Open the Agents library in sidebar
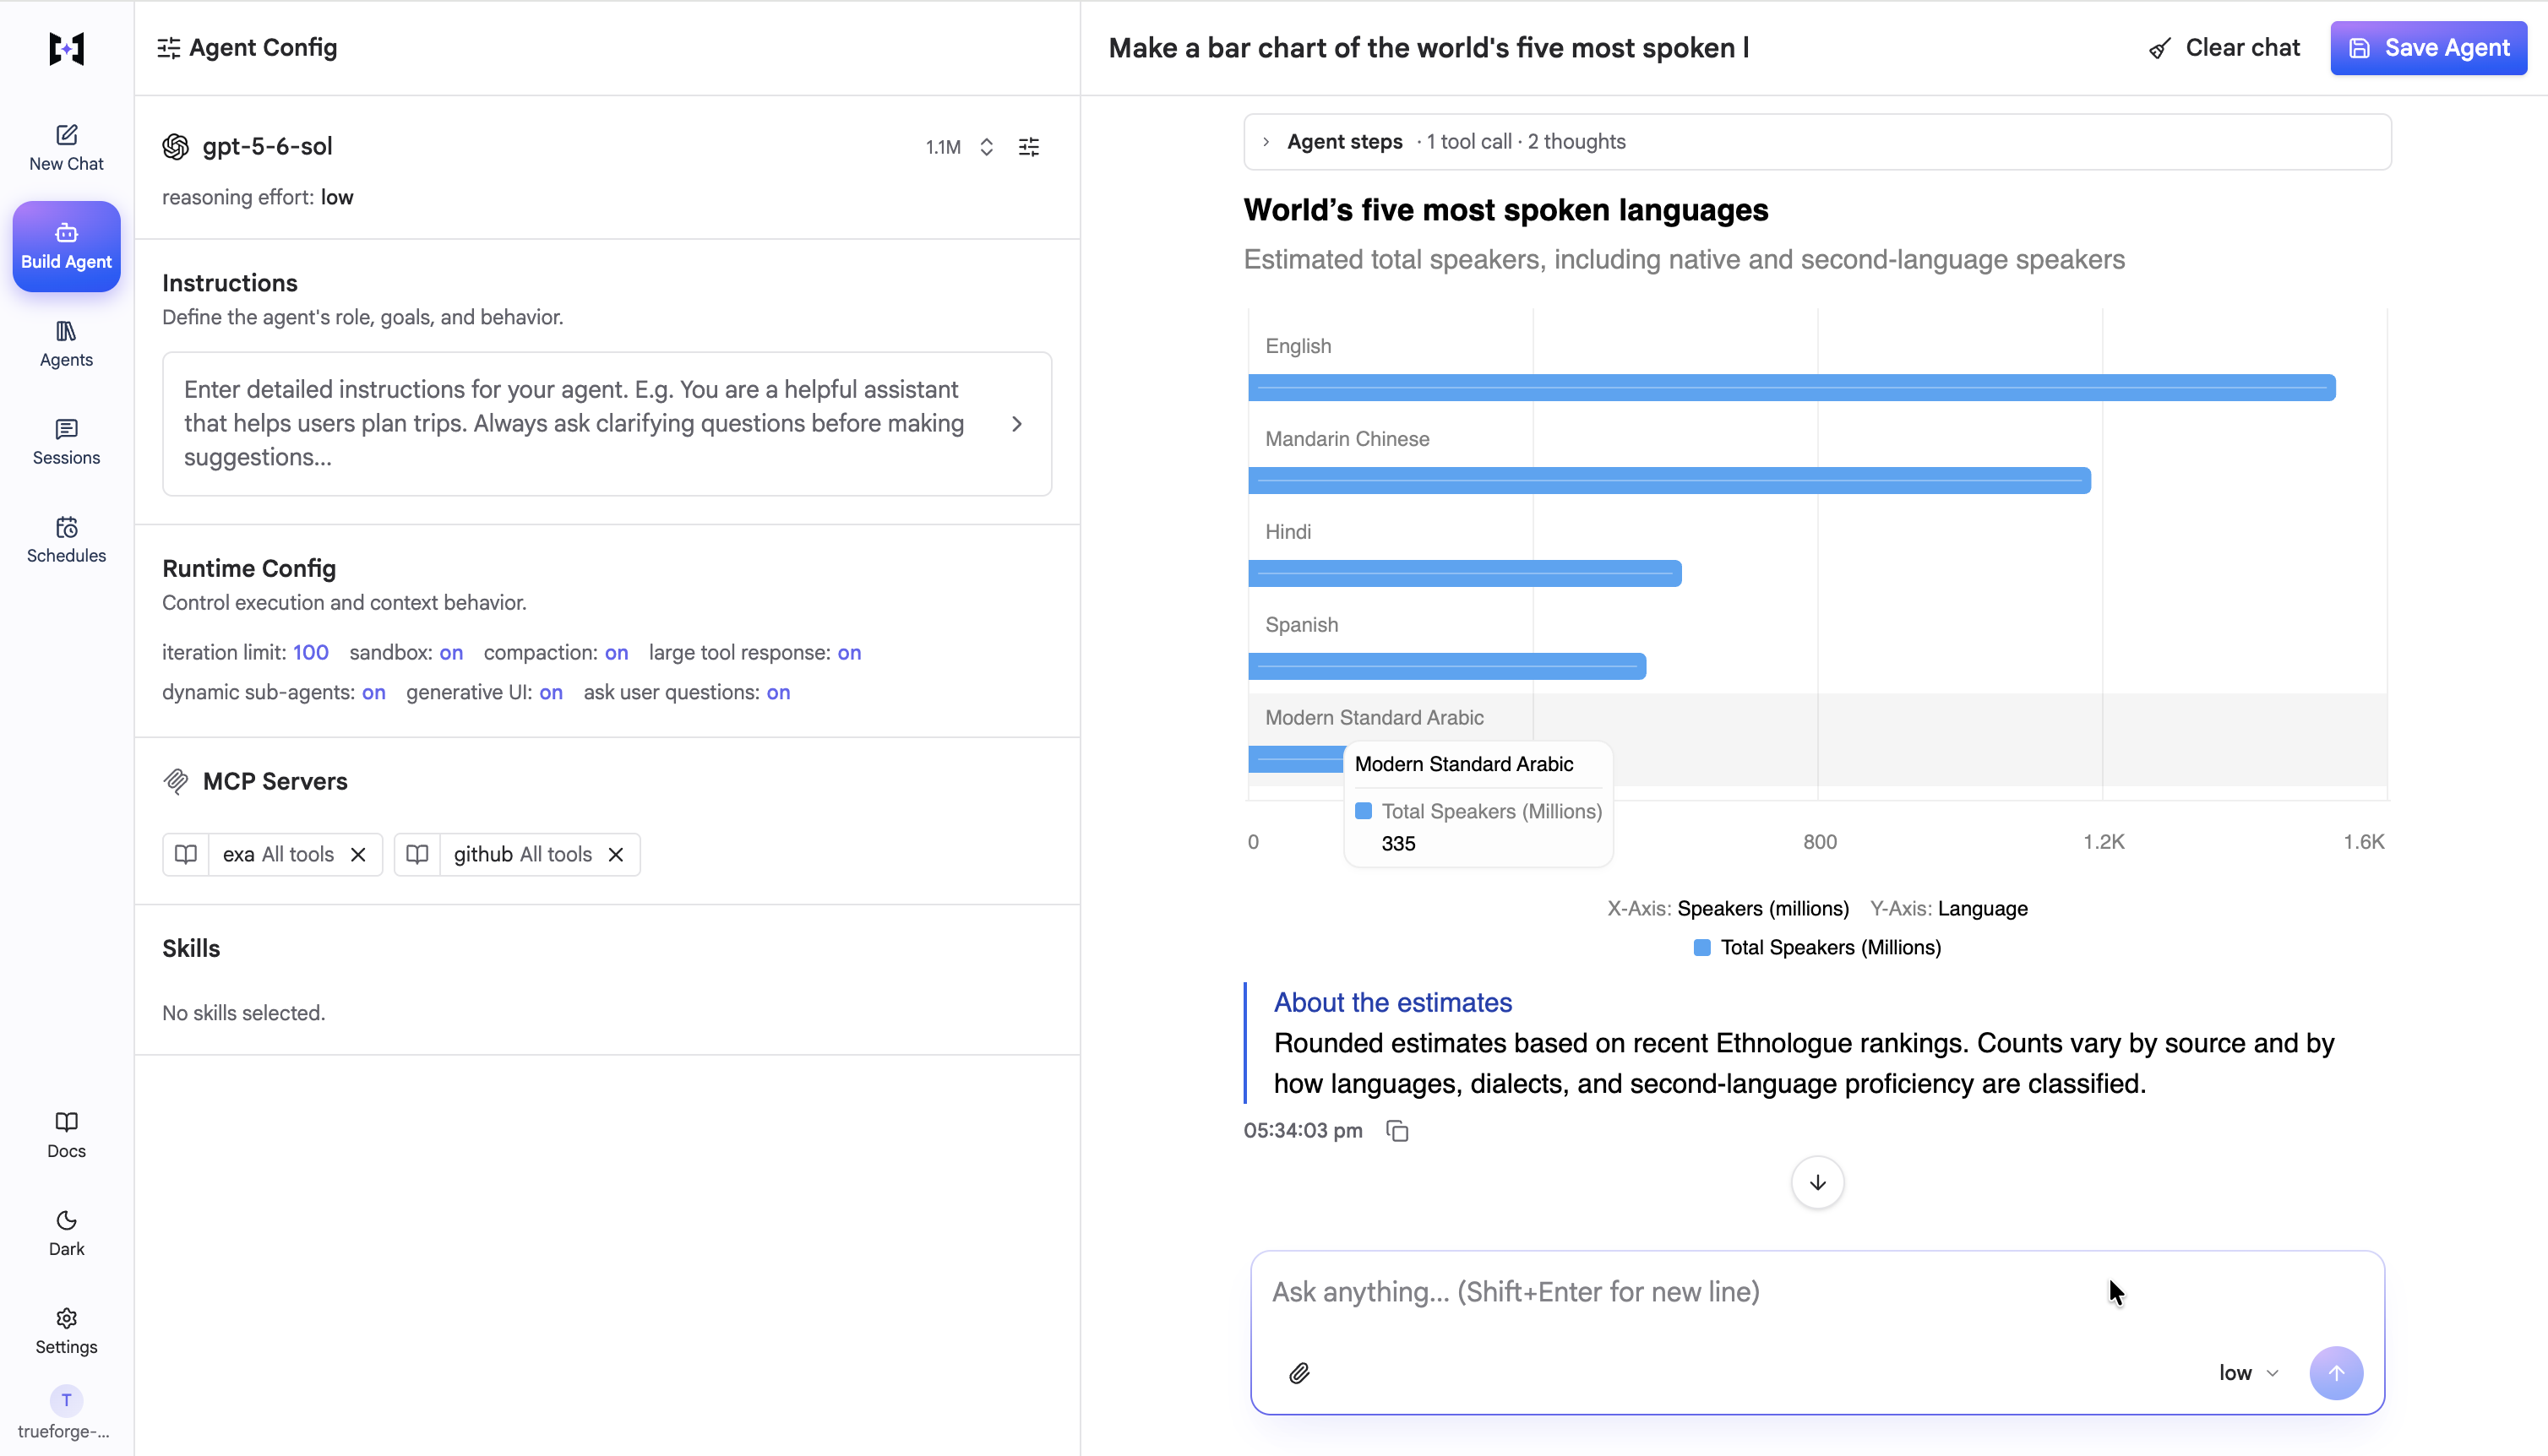 pos(66,344)
